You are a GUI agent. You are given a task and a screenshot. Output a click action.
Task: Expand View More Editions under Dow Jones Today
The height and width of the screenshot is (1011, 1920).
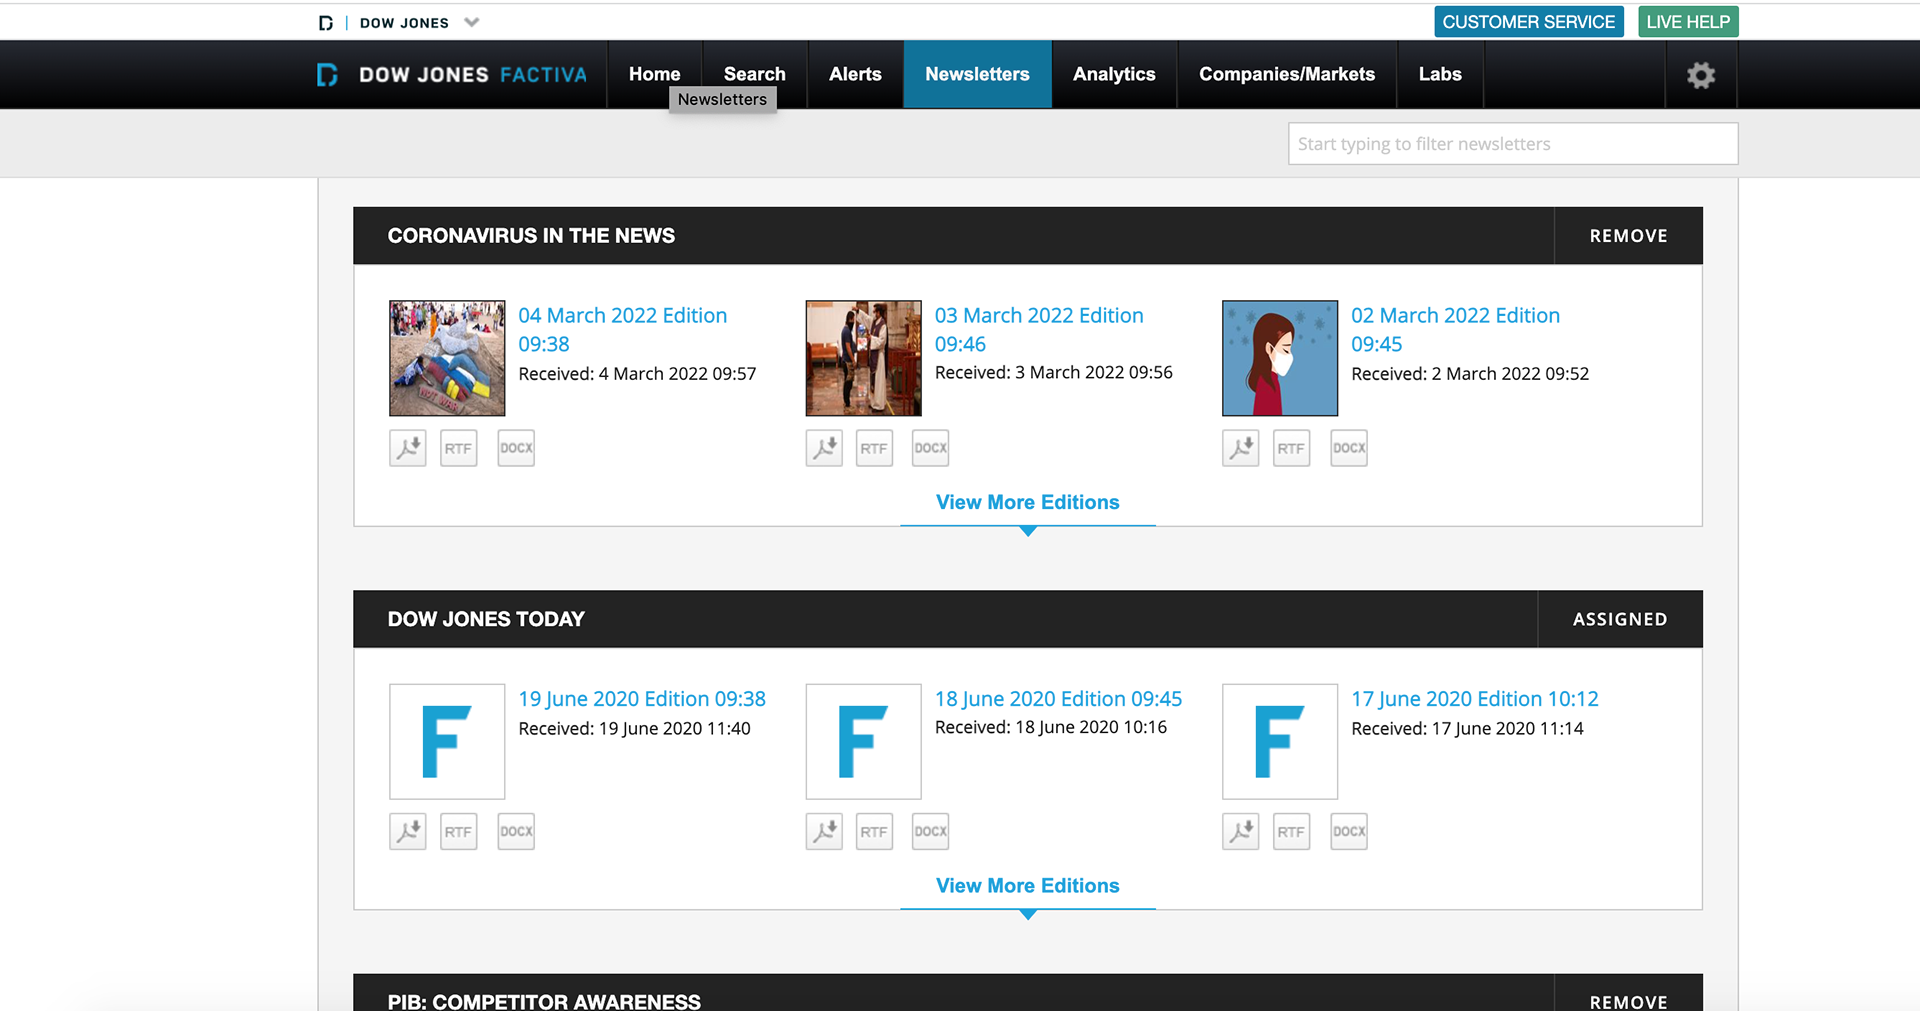tap(1027, 885)
